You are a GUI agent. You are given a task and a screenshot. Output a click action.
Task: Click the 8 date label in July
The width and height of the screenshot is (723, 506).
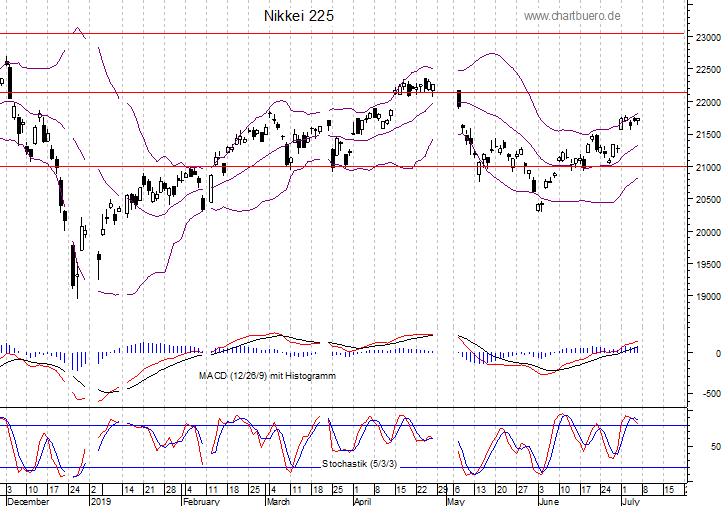646,490
